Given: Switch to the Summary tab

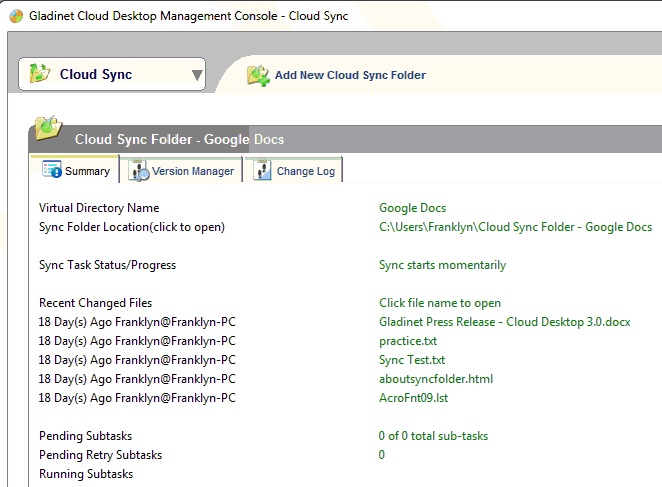Looking at the screenshot, I should [x=75, y=170].
